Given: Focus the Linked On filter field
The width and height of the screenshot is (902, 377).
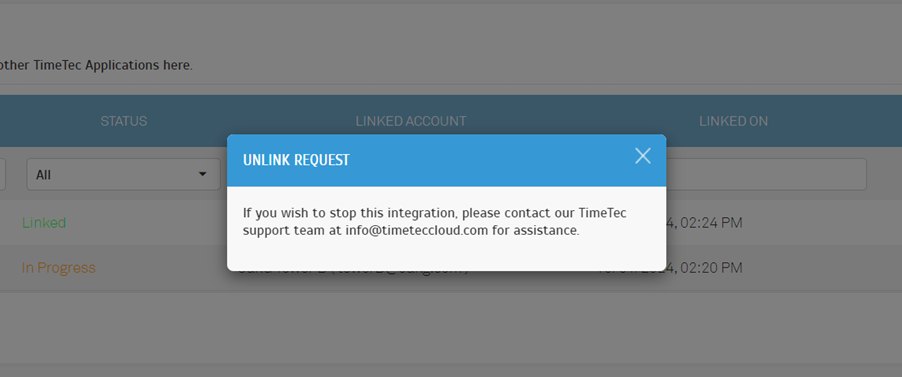Looking at the screenshot, I should (x=766, y=174).
